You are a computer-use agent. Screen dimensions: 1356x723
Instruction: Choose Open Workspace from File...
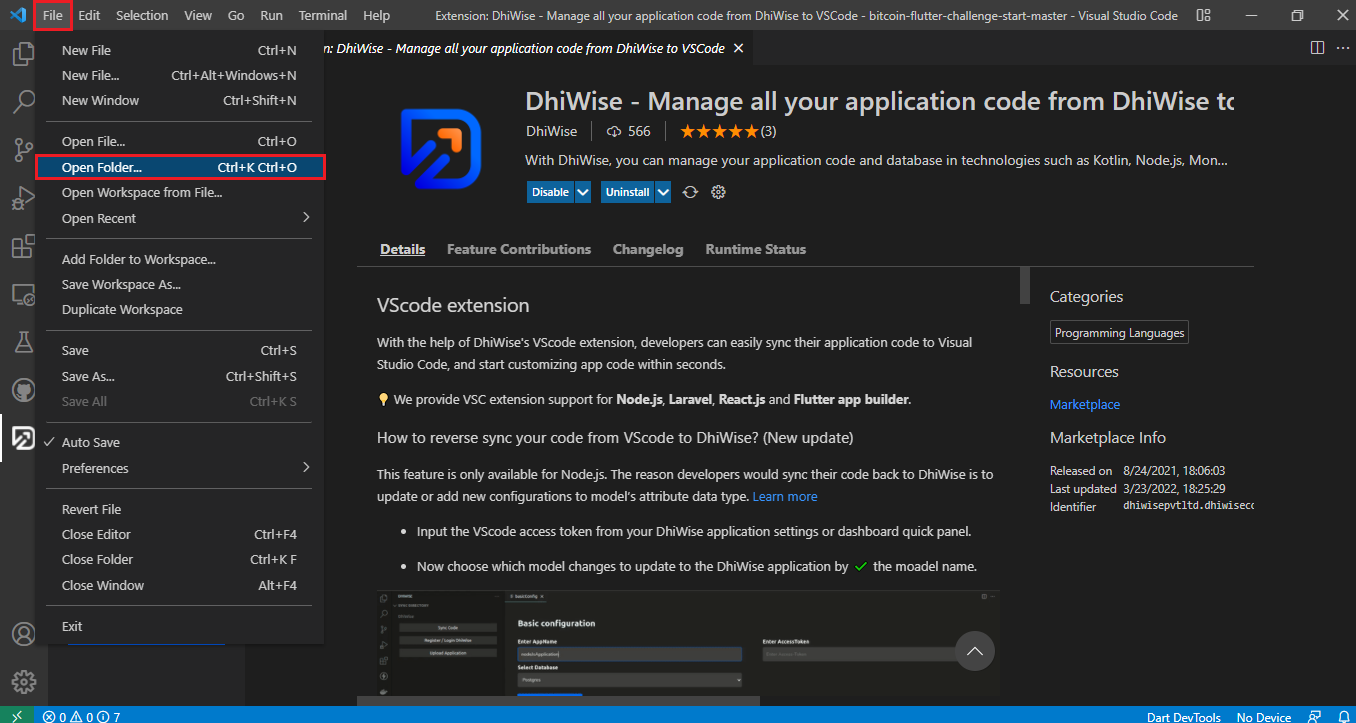click(179, 192)
